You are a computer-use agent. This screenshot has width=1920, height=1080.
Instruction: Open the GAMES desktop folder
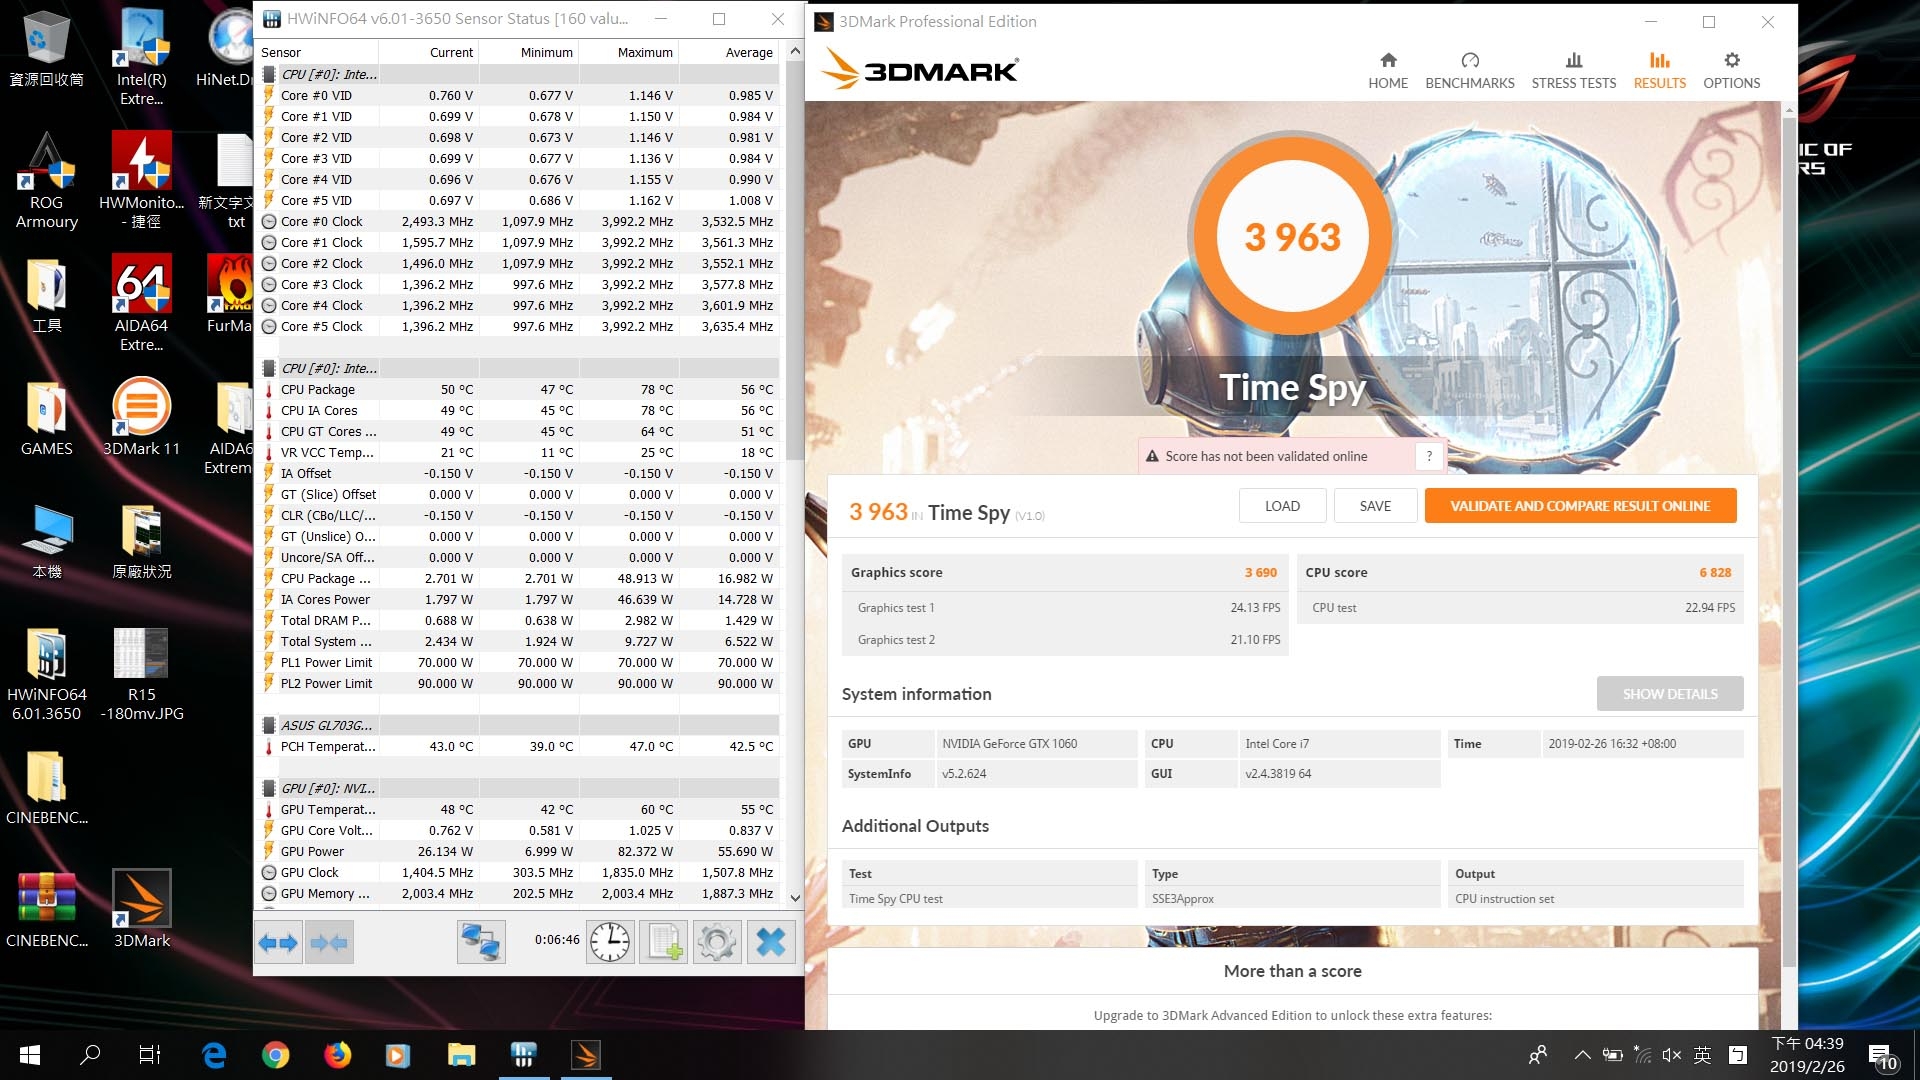click(46, 418)
